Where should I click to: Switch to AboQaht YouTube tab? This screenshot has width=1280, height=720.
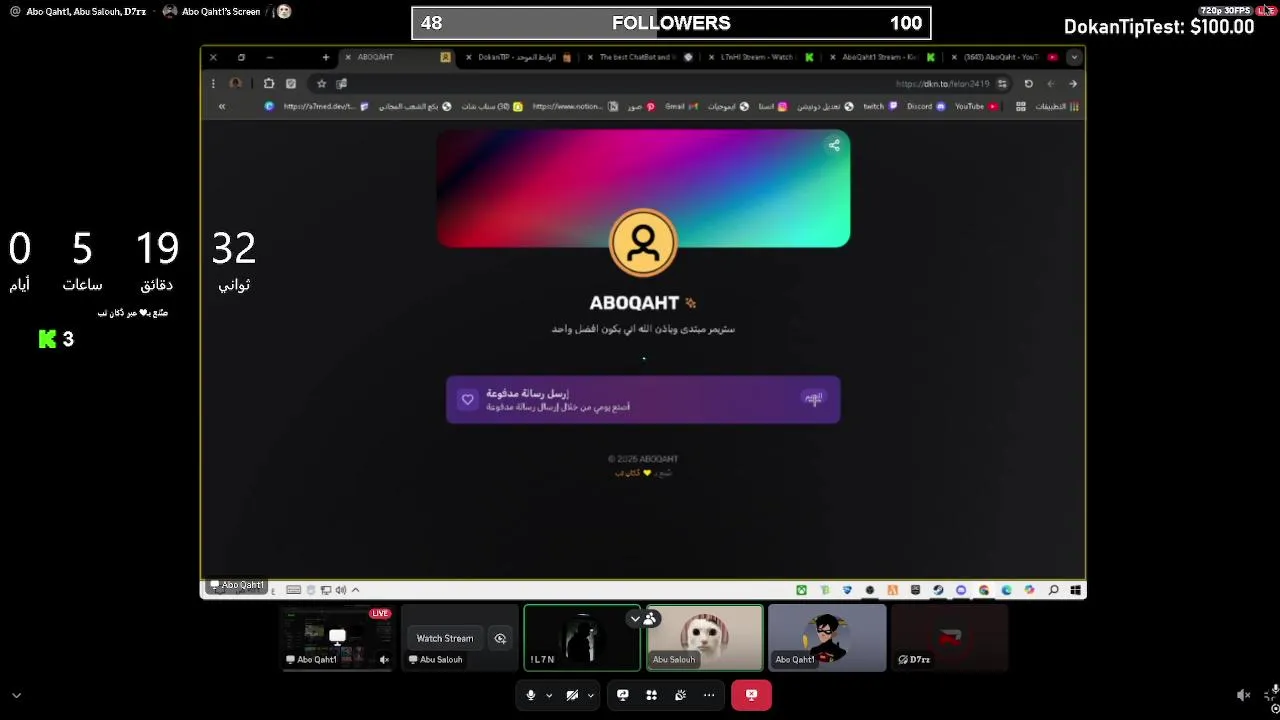[x=1003, y=57]
